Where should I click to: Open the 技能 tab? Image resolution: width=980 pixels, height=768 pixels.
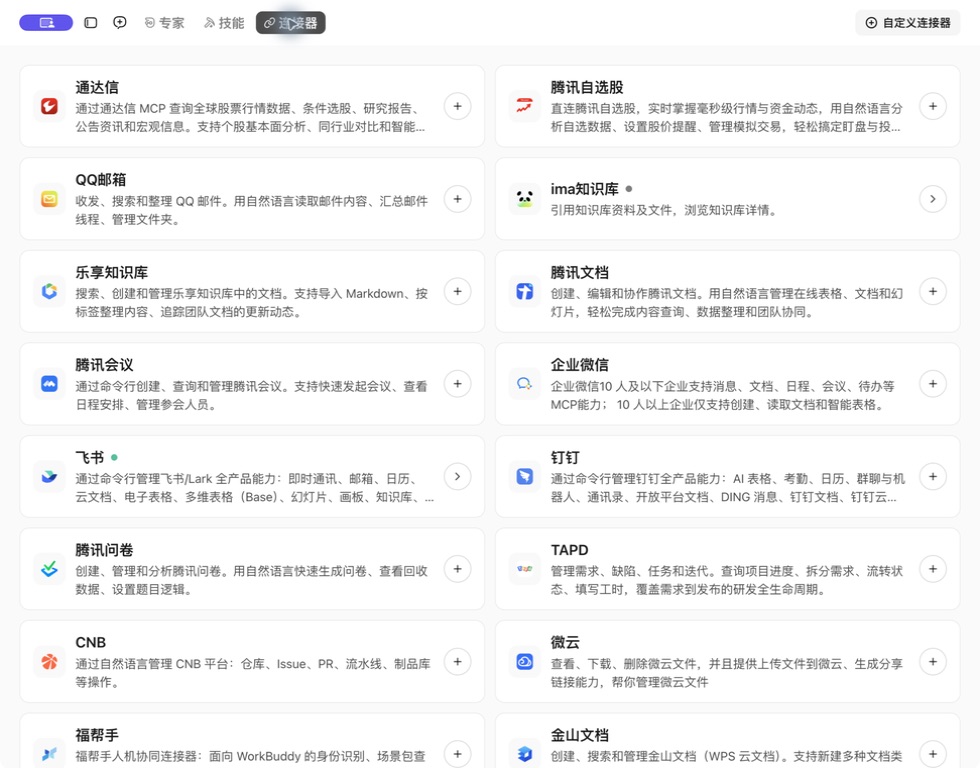point(224,23)
